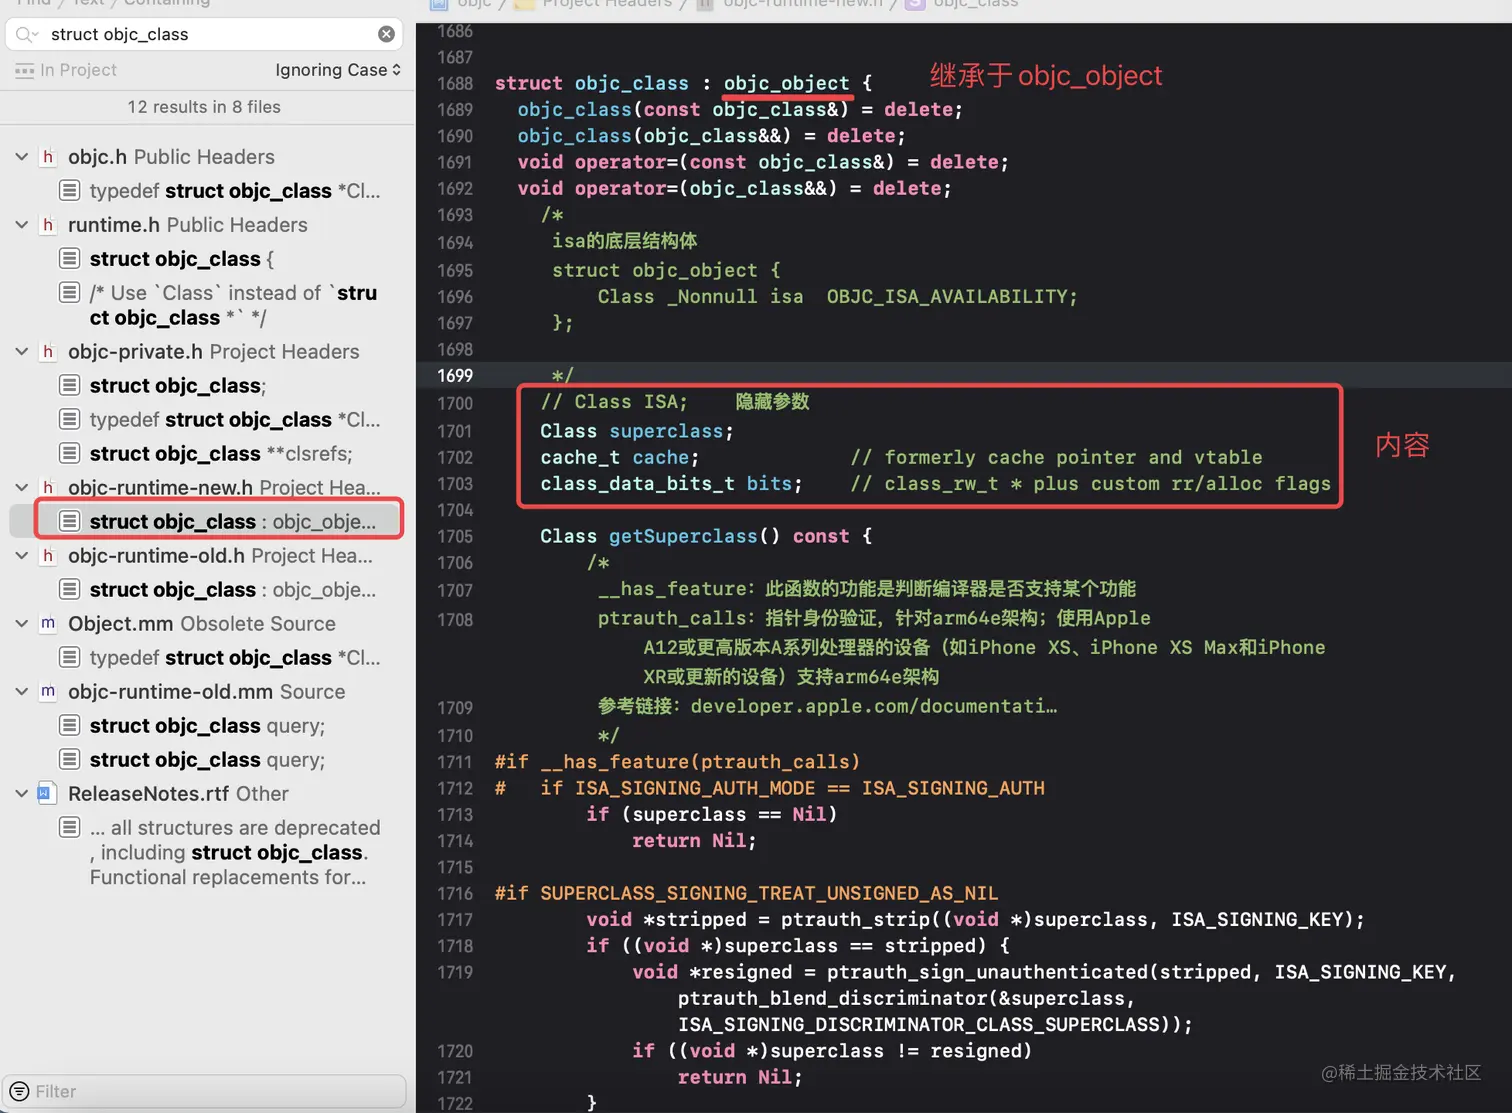This screenshot has width=1512, height=1113.
Task: Click line number 1711 in the gutter
Action: pos(455,762)
